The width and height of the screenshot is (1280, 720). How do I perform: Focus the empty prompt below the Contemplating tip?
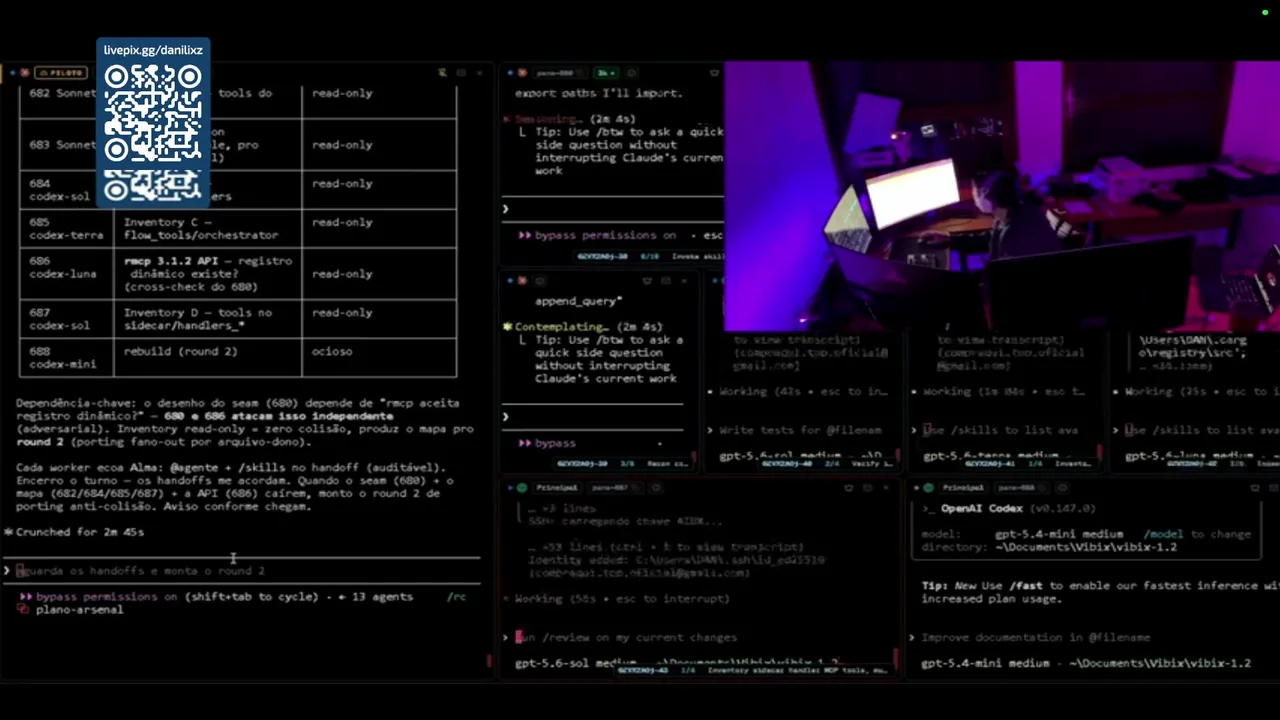coord(593,417)
